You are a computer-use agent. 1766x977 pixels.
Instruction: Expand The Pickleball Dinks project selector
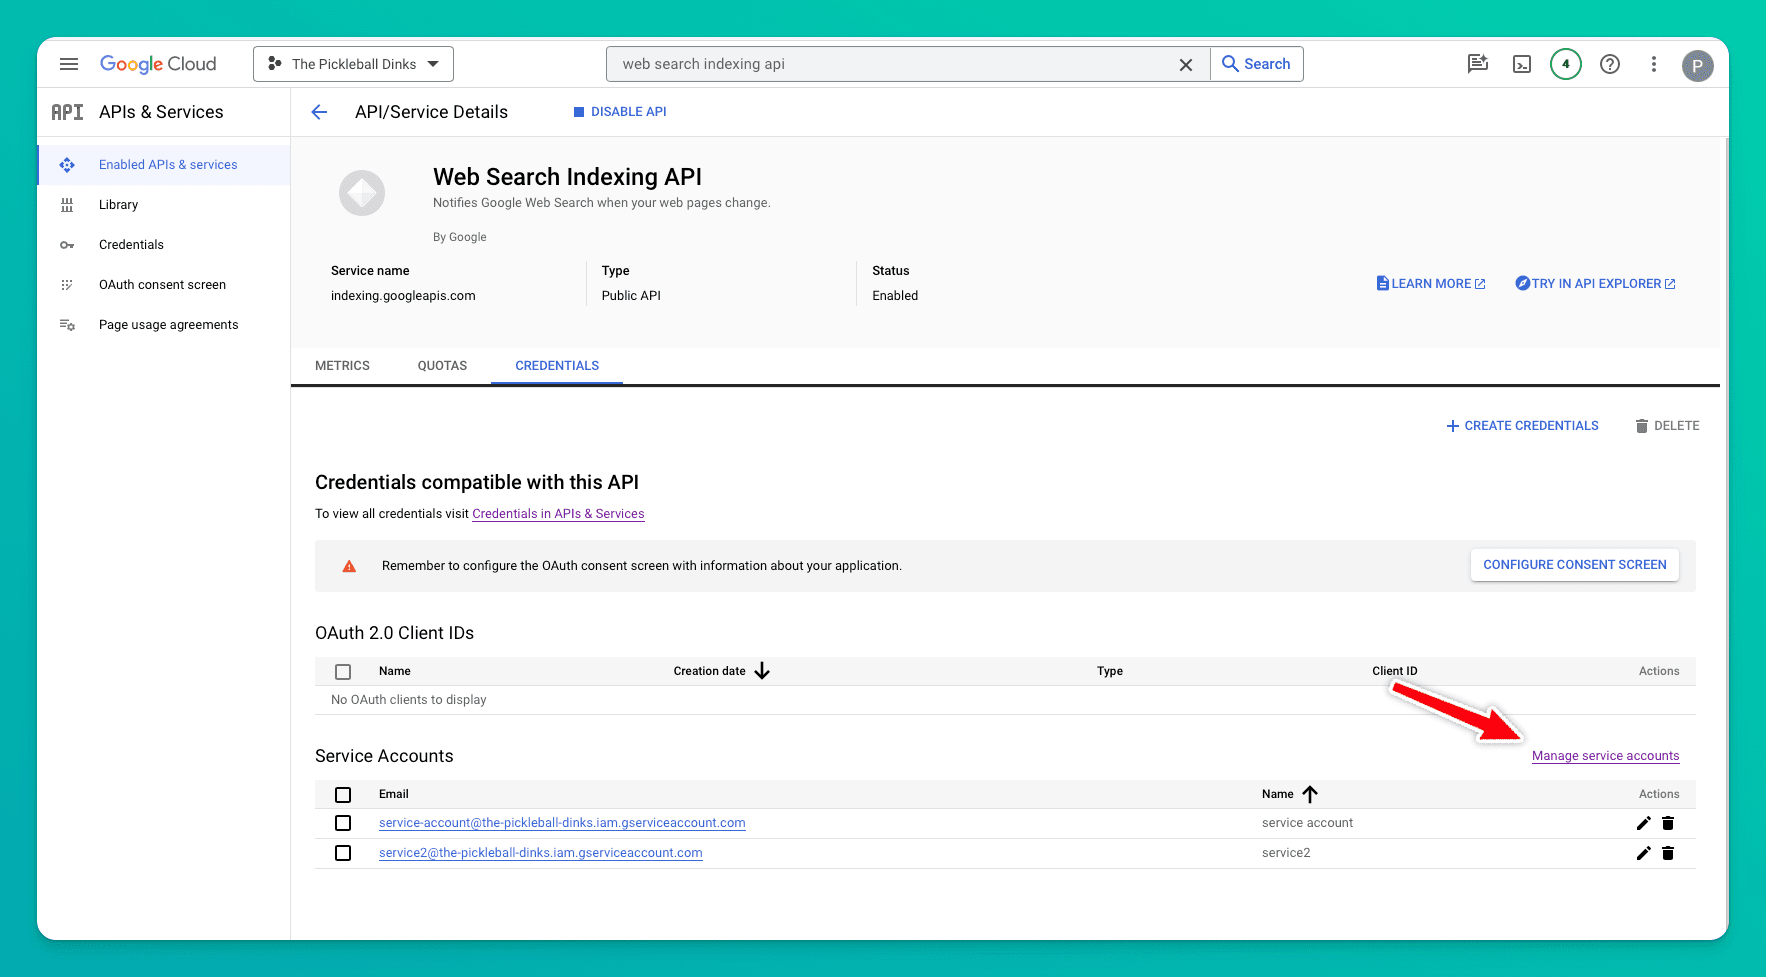click(353, 64)
